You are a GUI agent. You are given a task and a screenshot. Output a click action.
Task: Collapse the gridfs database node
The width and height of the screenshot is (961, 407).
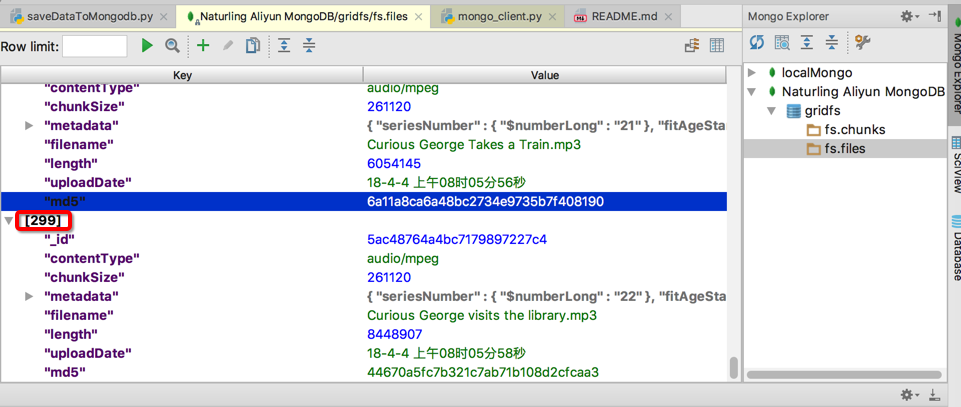point(771,111)
